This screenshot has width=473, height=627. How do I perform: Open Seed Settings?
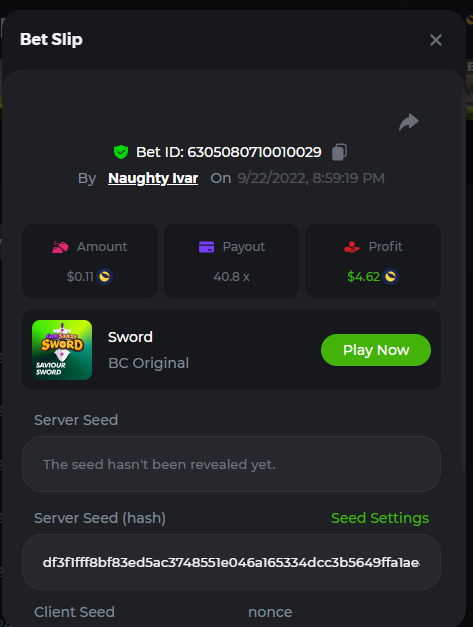click(x=380, y=518)
